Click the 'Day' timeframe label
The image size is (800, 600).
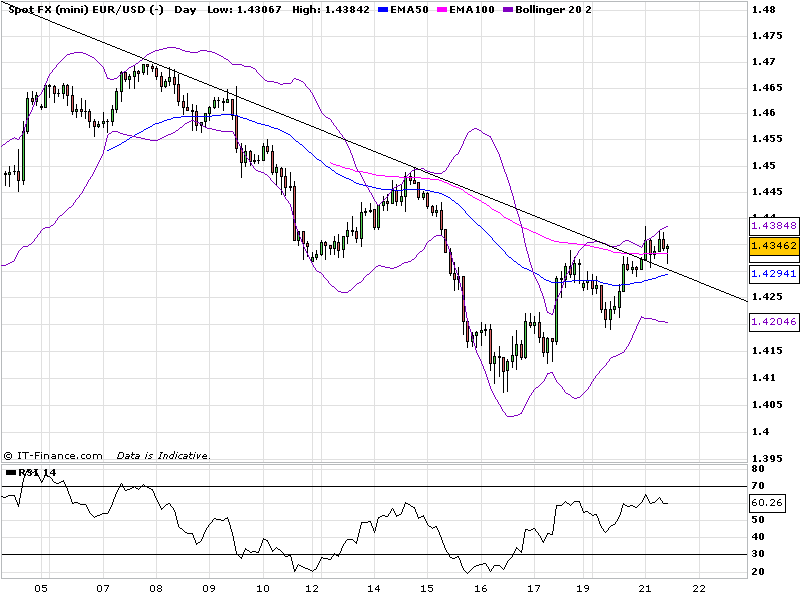coord(185,10)
